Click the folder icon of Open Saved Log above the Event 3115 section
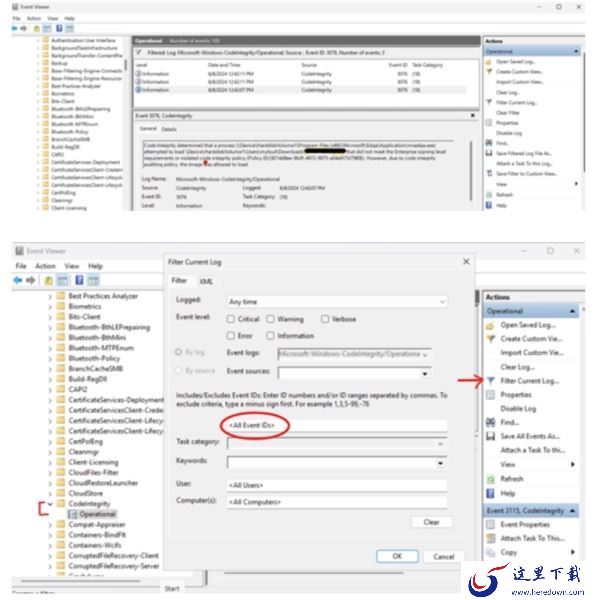594x600 pixels. (490, 326)
